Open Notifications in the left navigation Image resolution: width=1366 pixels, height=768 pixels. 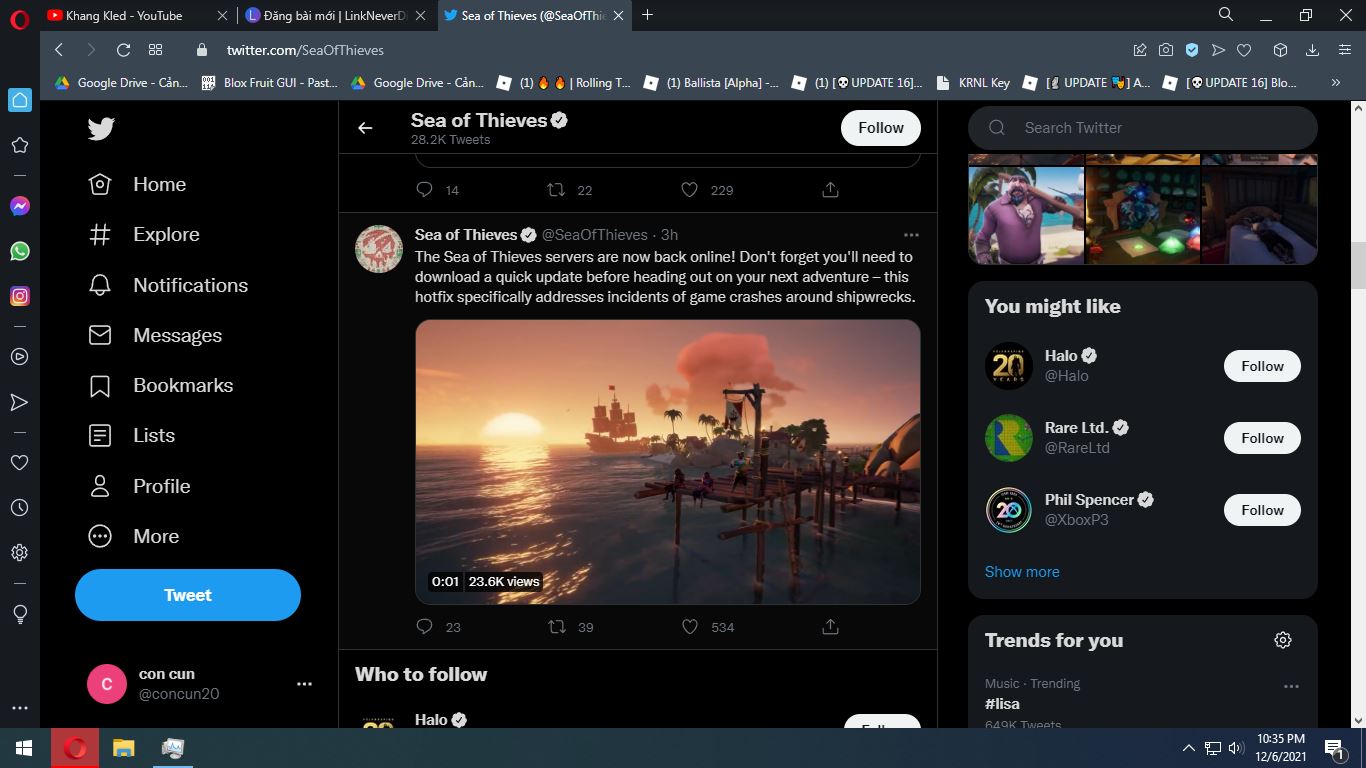tap(190, 285)
